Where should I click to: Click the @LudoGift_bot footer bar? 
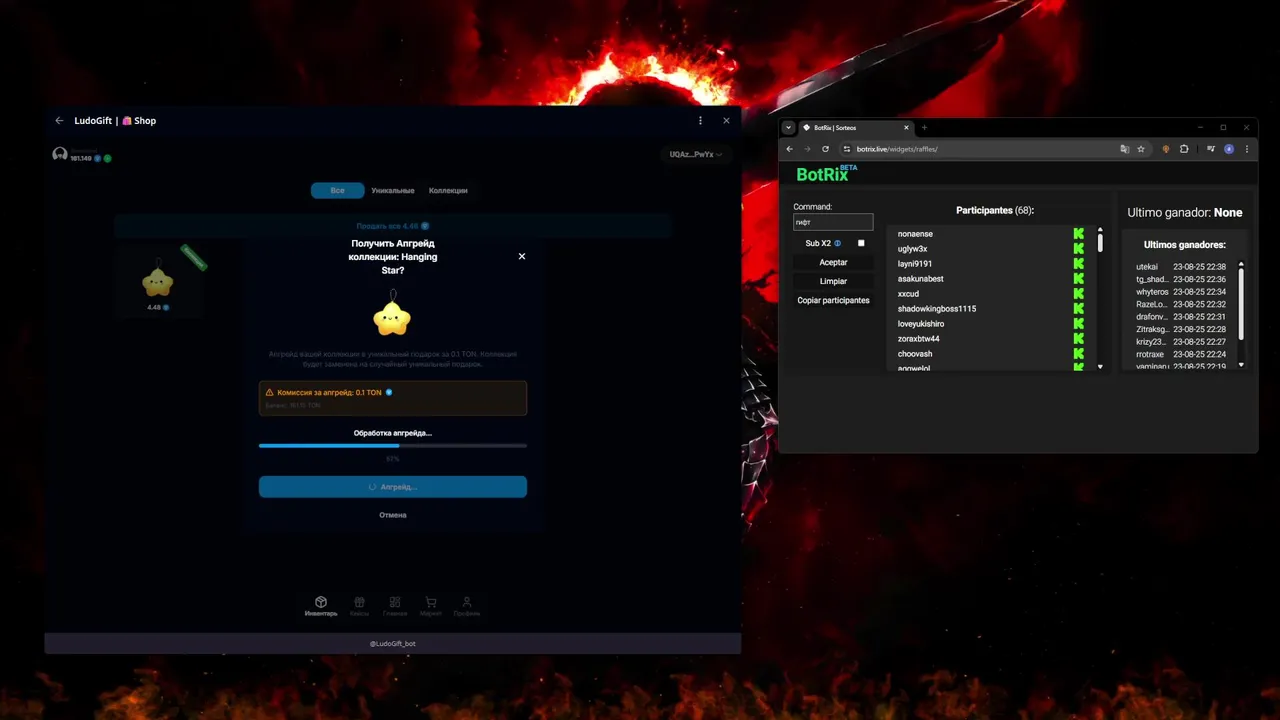coord(393,643)
